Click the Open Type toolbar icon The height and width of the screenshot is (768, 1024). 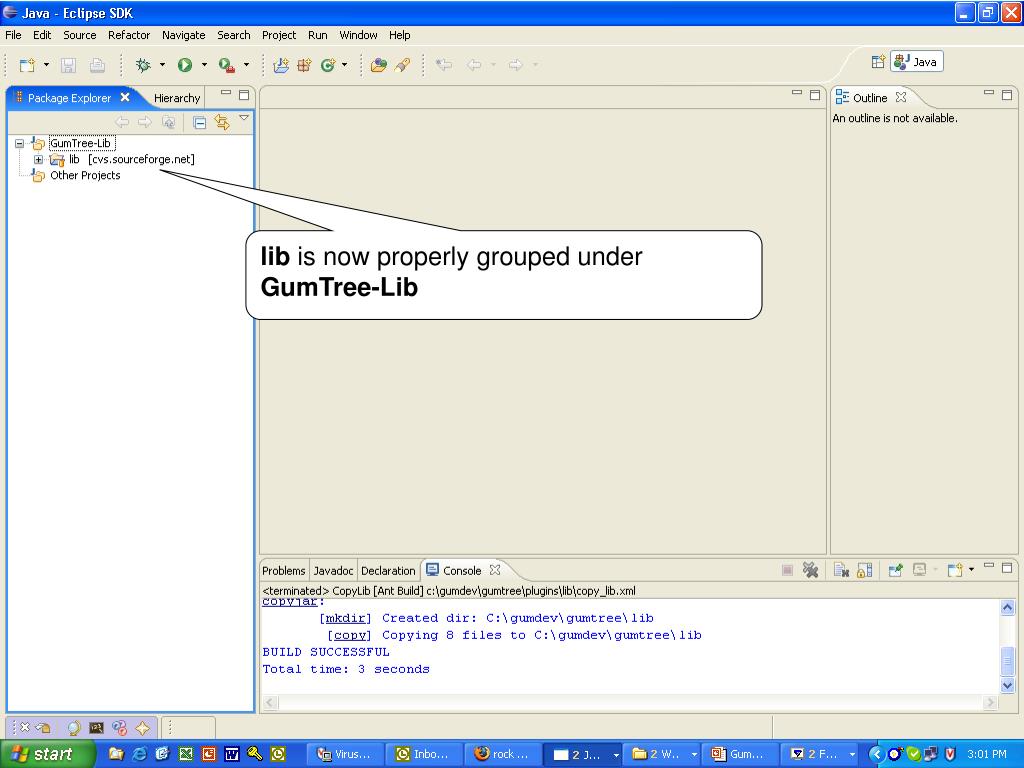tap(379, 65)
